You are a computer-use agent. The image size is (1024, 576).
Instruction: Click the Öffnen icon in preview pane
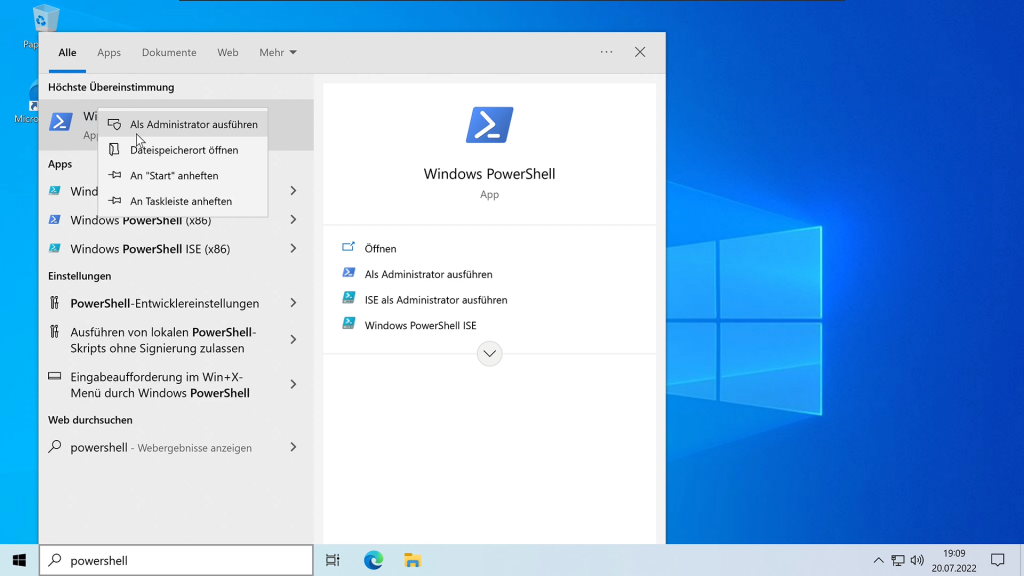[349, 247]
